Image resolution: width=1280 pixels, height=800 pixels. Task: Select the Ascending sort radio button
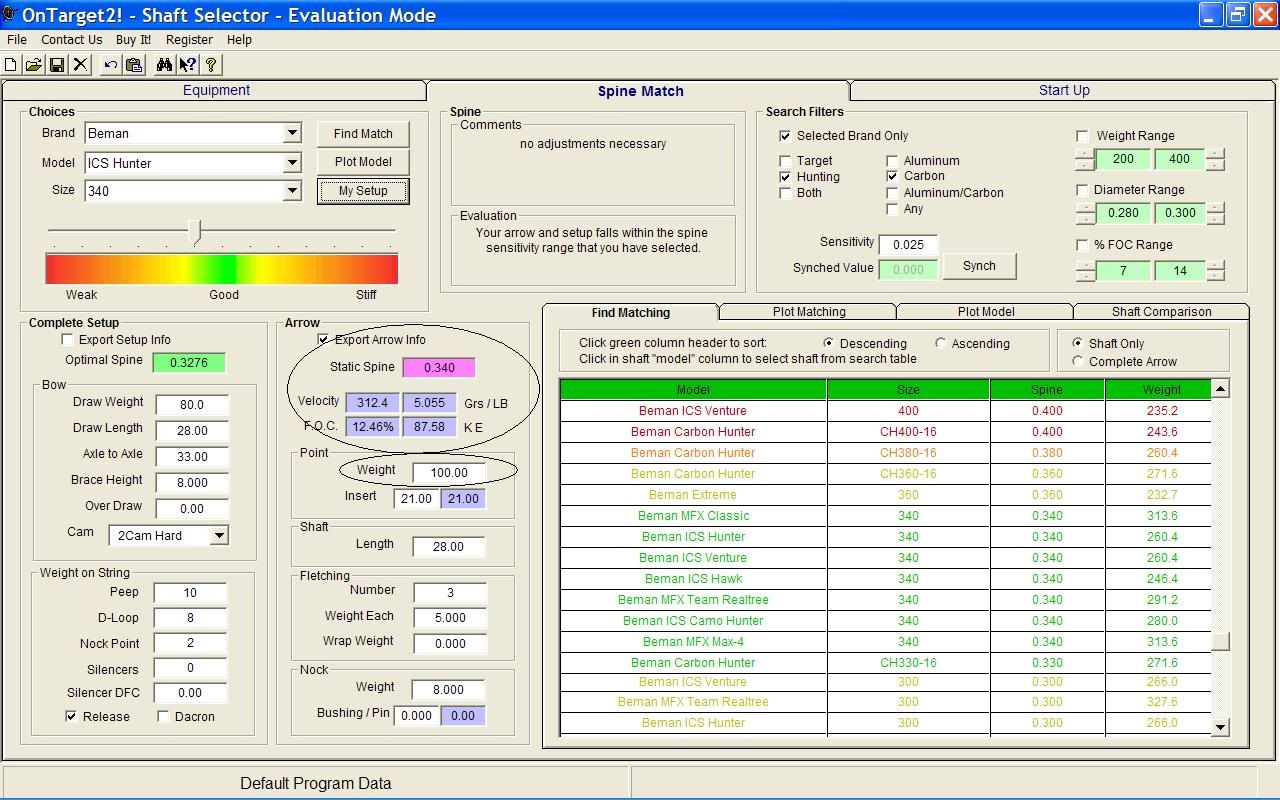point(940,343)
